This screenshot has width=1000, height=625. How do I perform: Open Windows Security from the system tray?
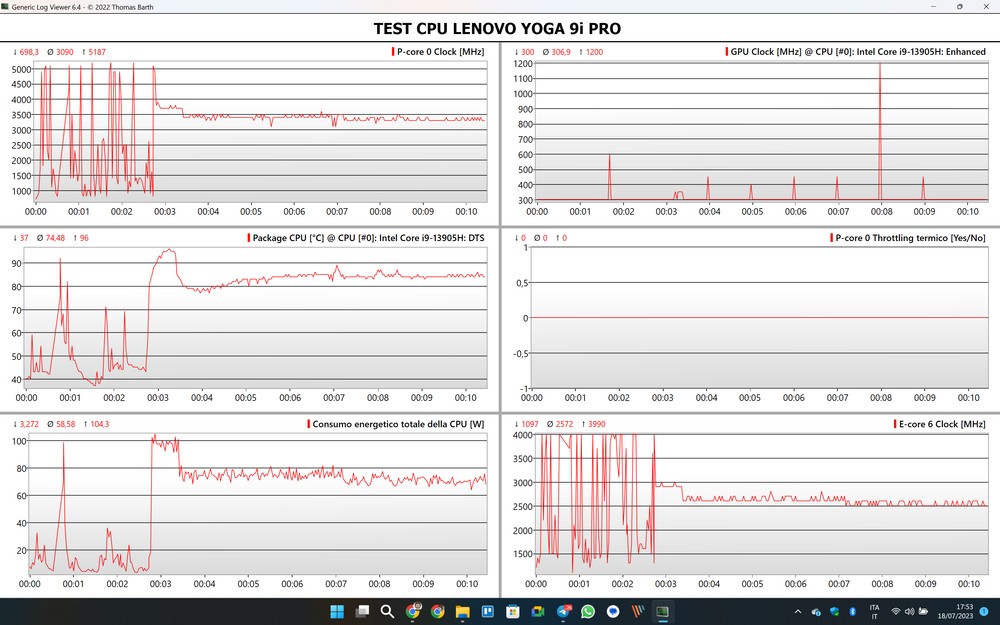834,611
